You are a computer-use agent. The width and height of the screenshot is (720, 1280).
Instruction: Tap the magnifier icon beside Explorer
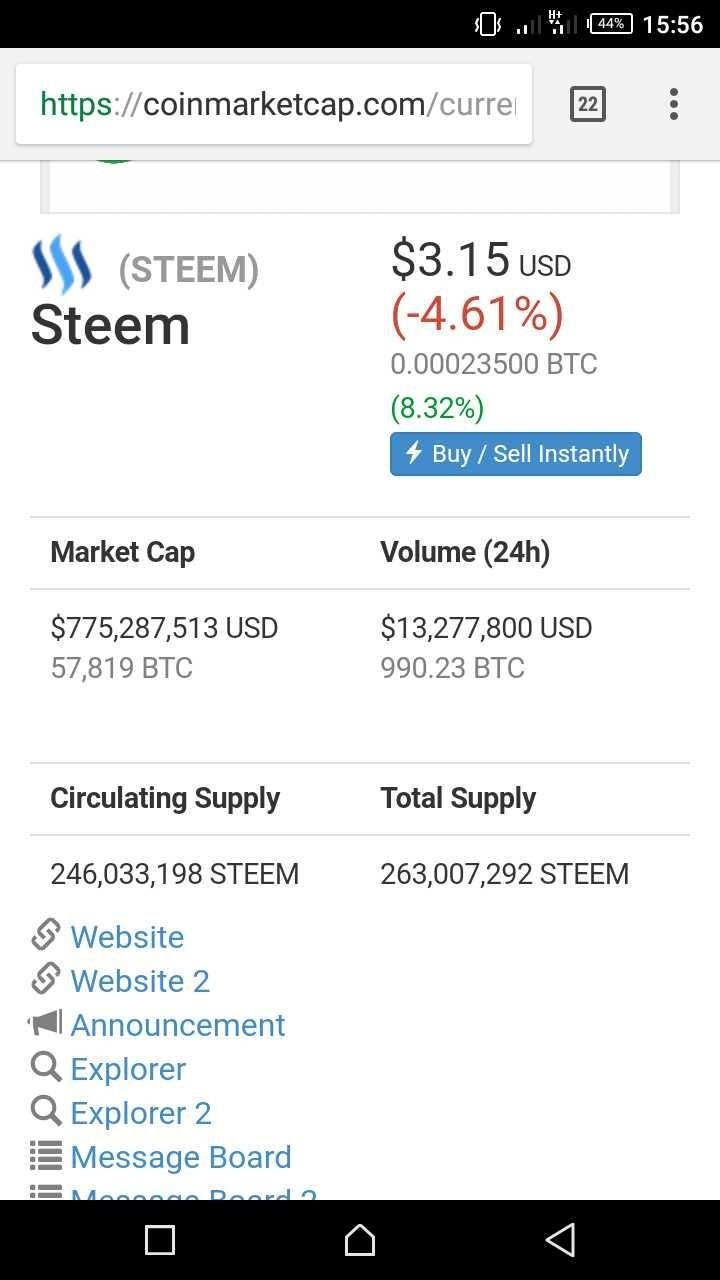pyautogui.click(x=46, y=1067)
